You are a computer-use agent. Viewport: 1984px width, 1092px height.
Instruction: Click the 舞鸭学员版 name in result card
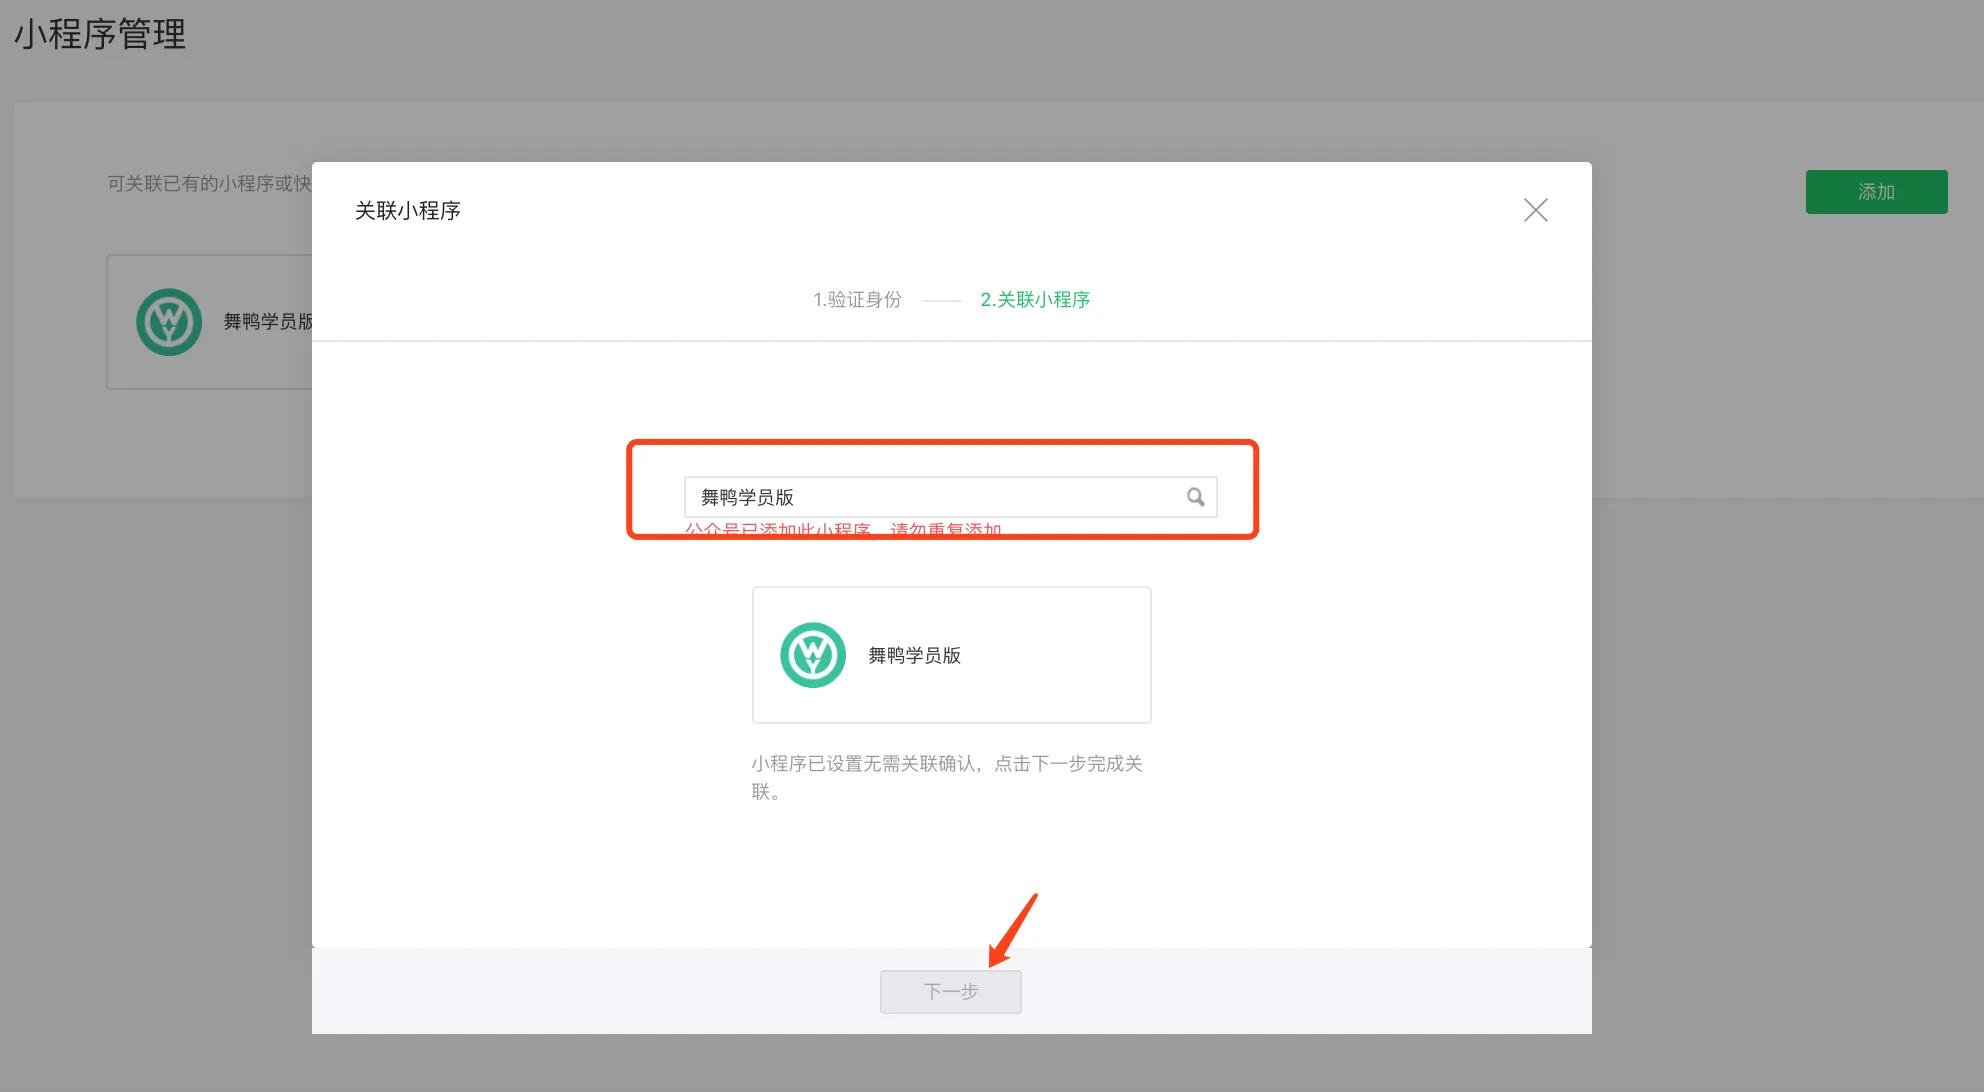[914, 655]
